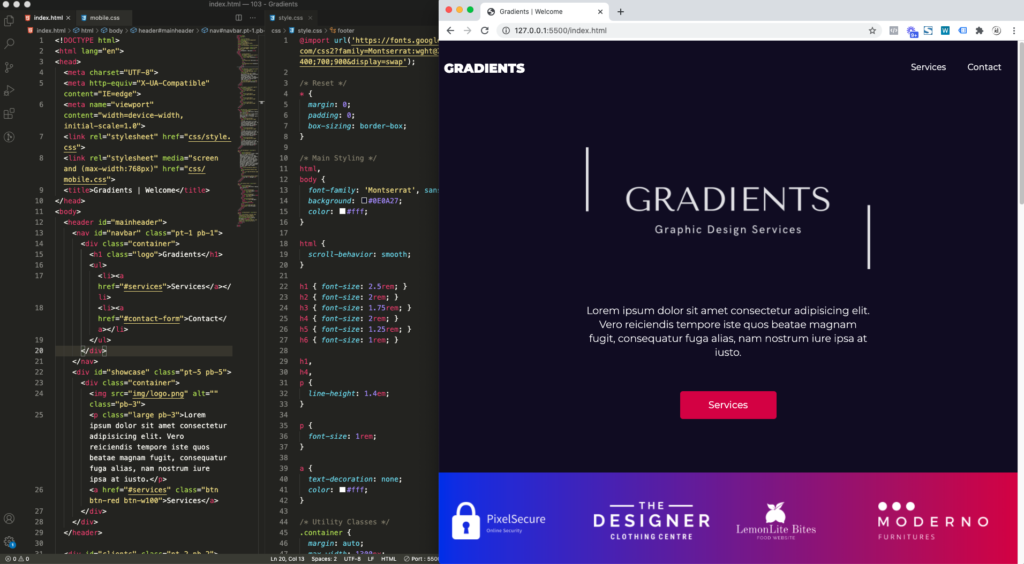
Task: Select the style.css editor tab
Action: (291, 18)
